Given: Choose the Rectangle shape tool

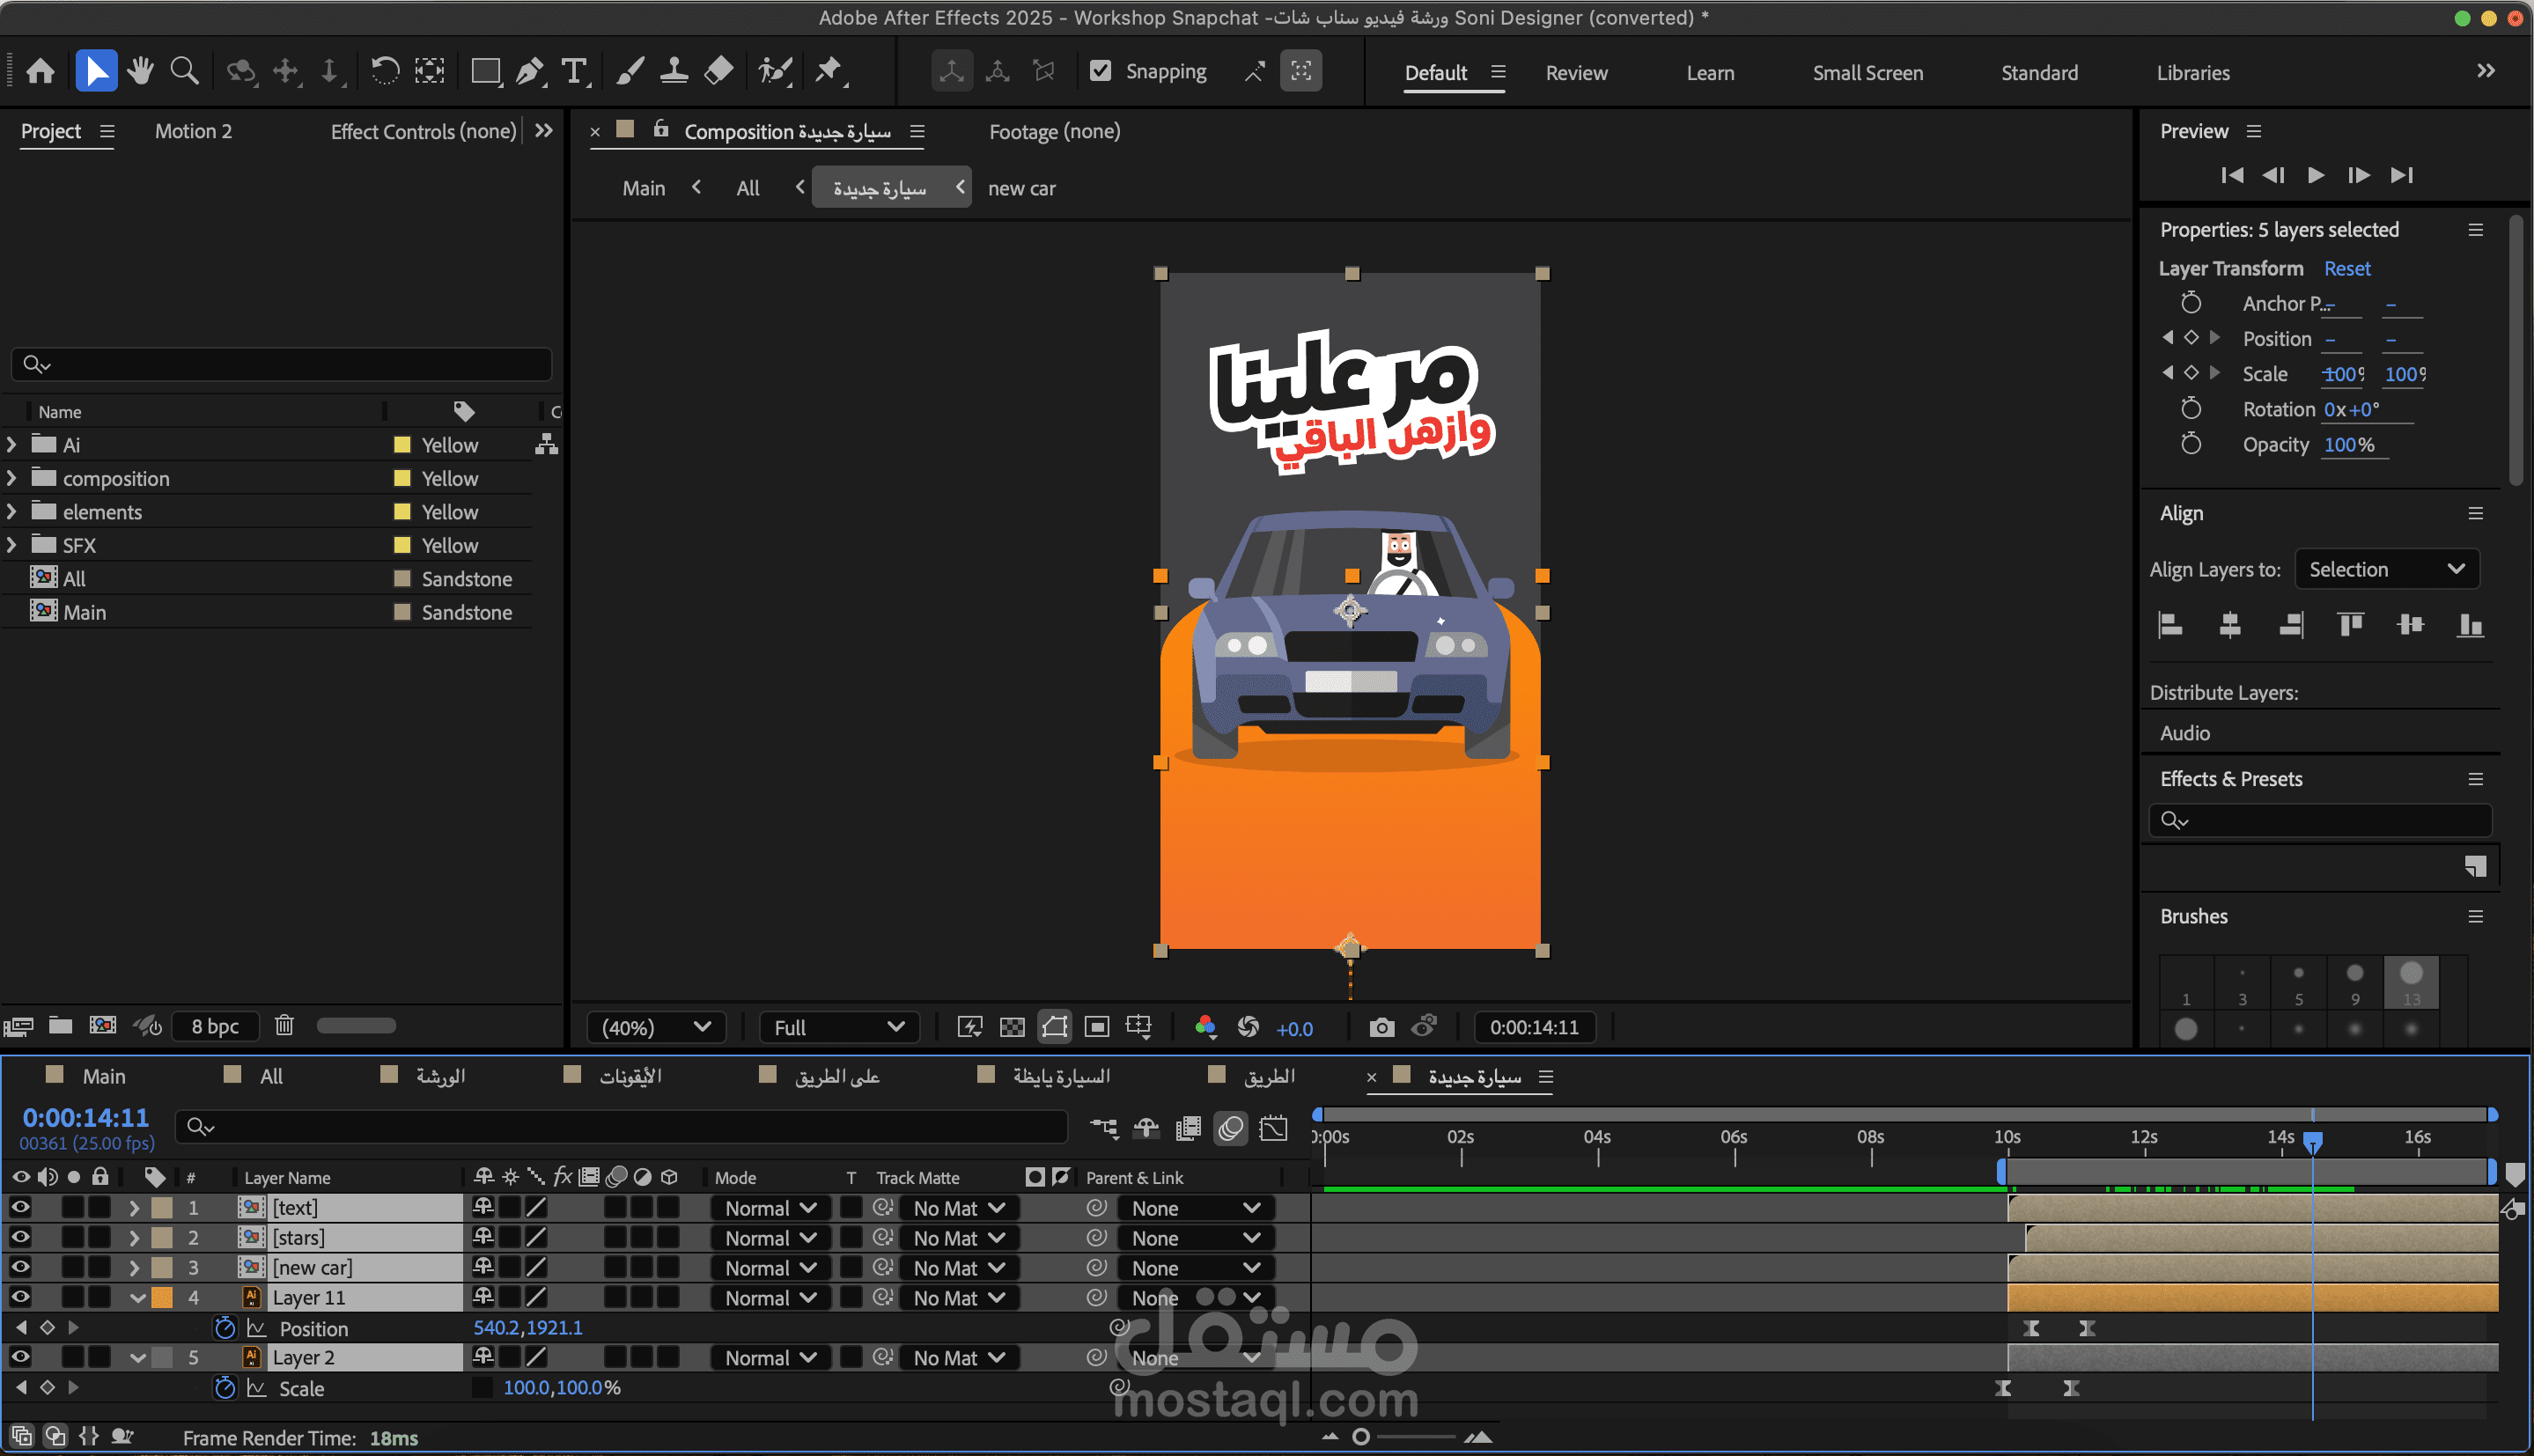Looking at the screenshot, I should tap(485, 71).
